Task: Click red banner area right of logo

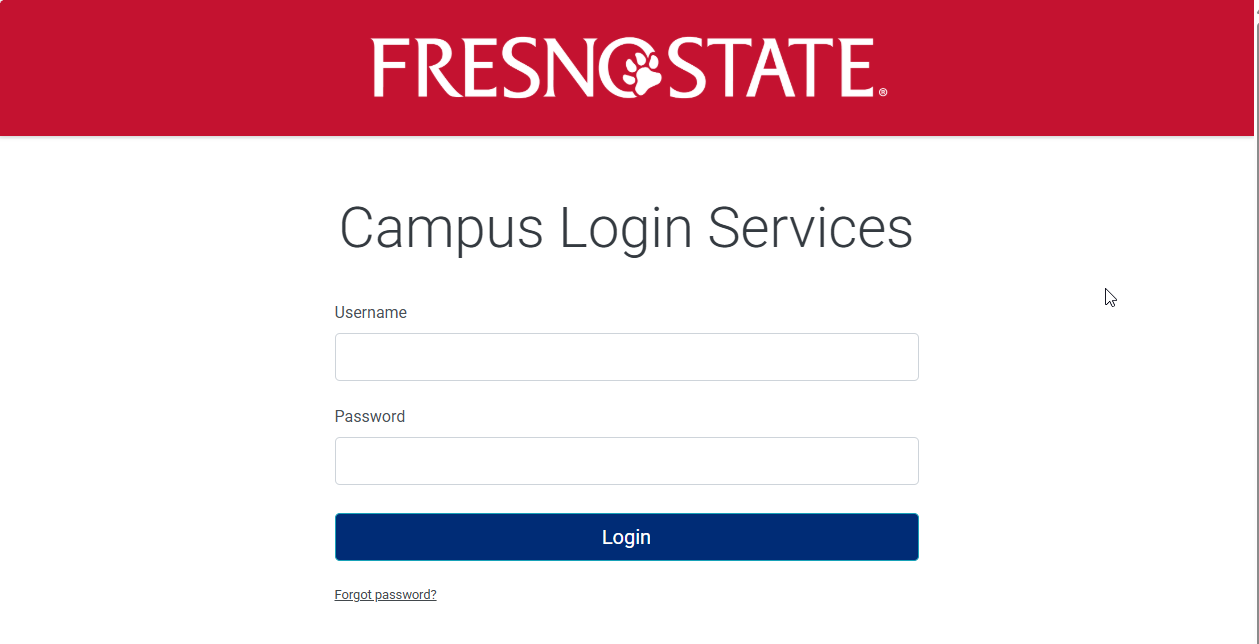Action: (1070, 68)
